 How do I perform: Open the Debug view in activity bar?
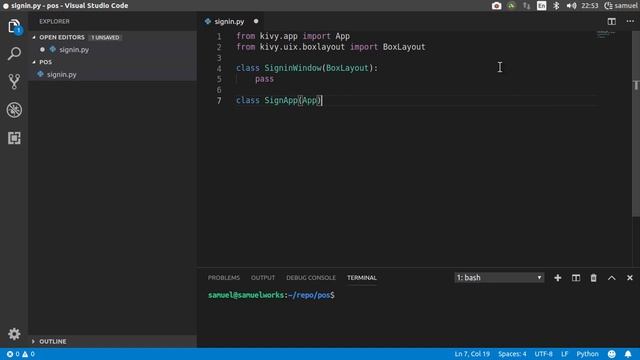tap(14, 110)
